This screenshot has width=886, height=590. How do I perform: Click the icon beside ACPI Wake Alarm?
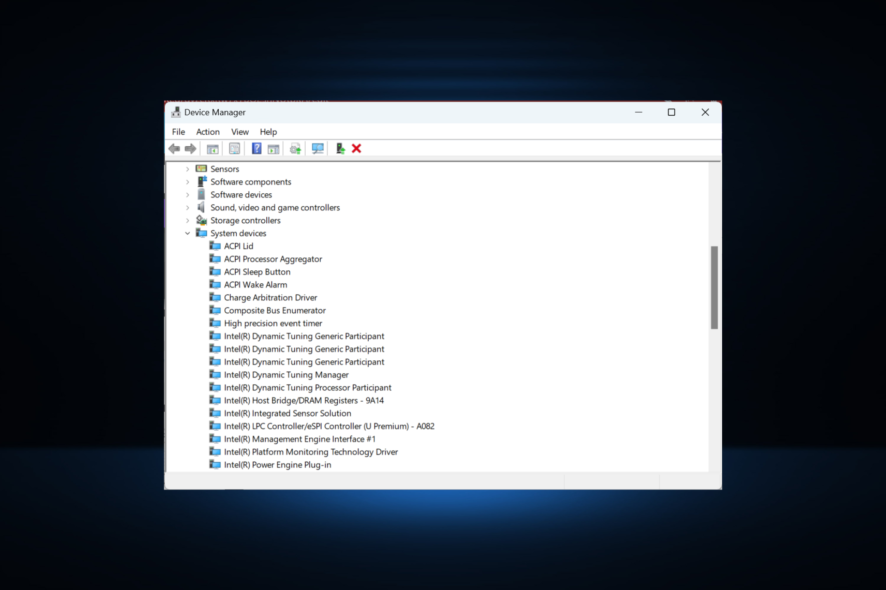215,284
